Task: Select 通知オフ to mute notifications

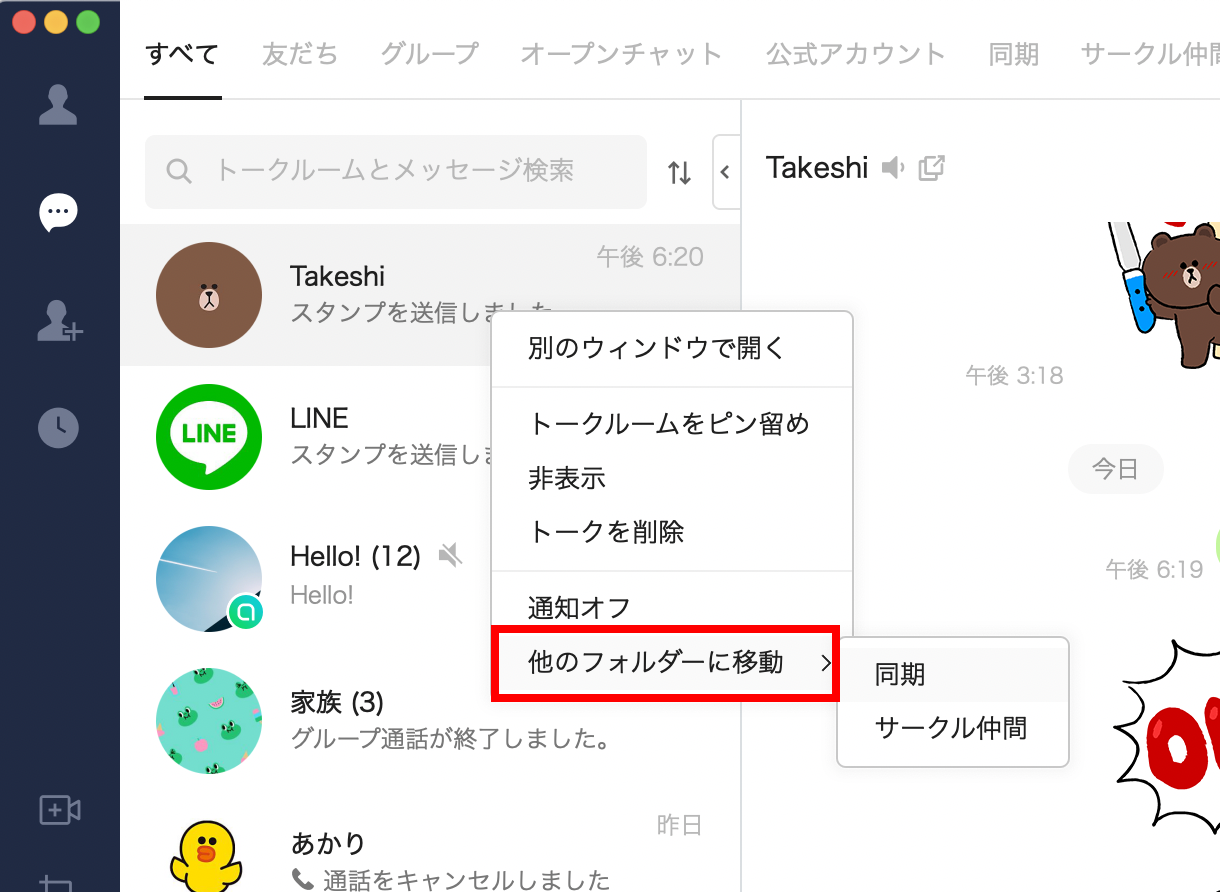Action: point(579,607)
